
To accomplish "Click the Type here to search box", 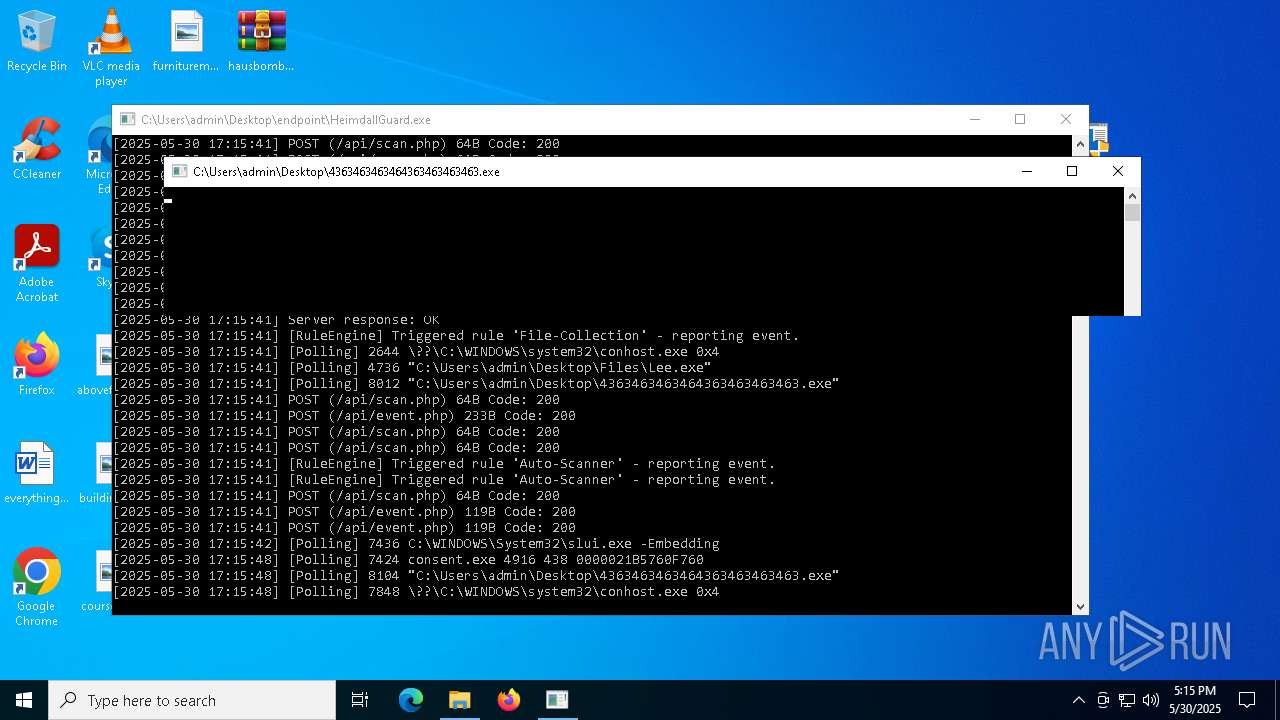I will 192,700.
